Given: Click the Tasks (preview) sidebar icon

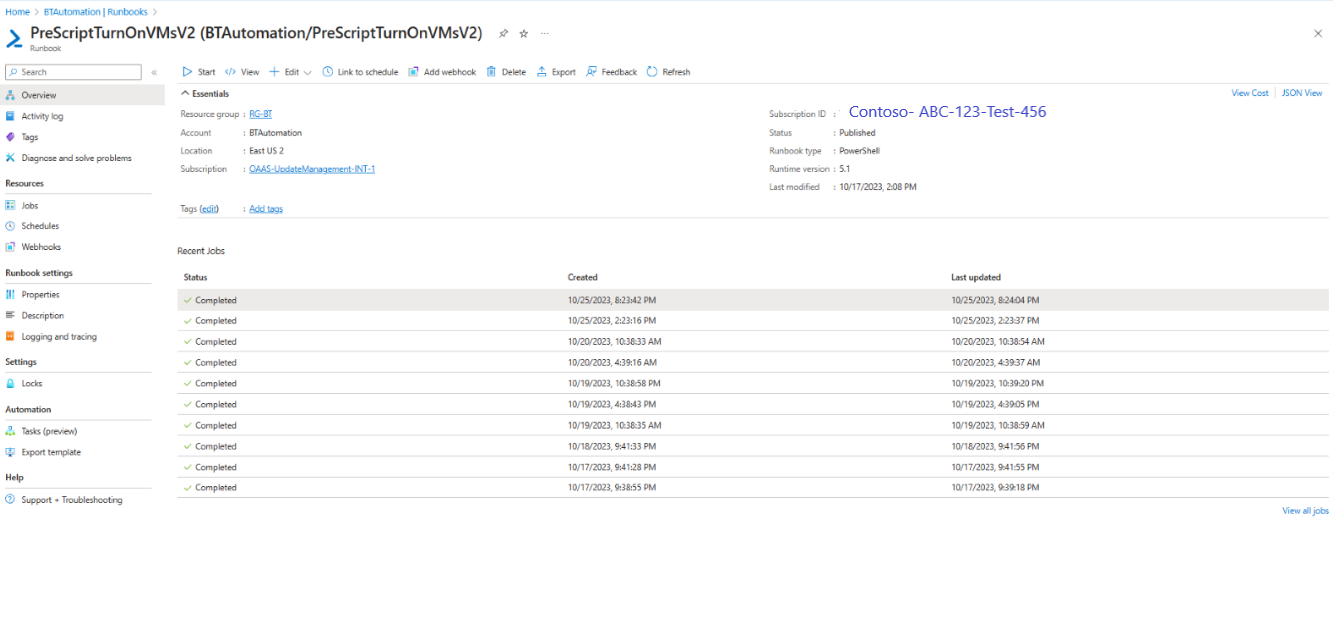Looking at the screenshot, I should [x=11, y=431].
